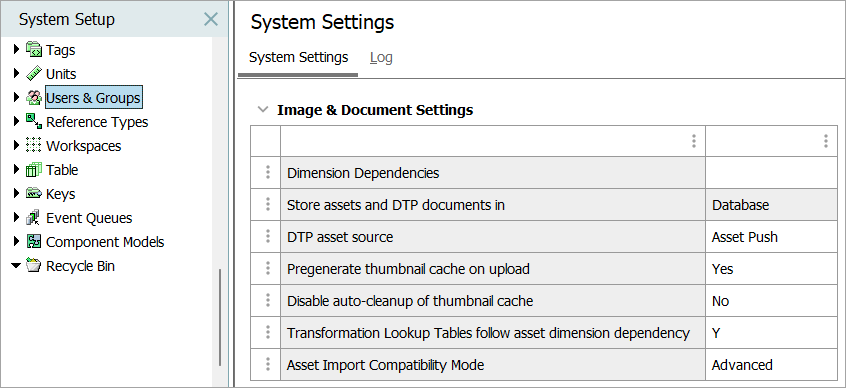Select Component Models tree item

click(105, 242)
